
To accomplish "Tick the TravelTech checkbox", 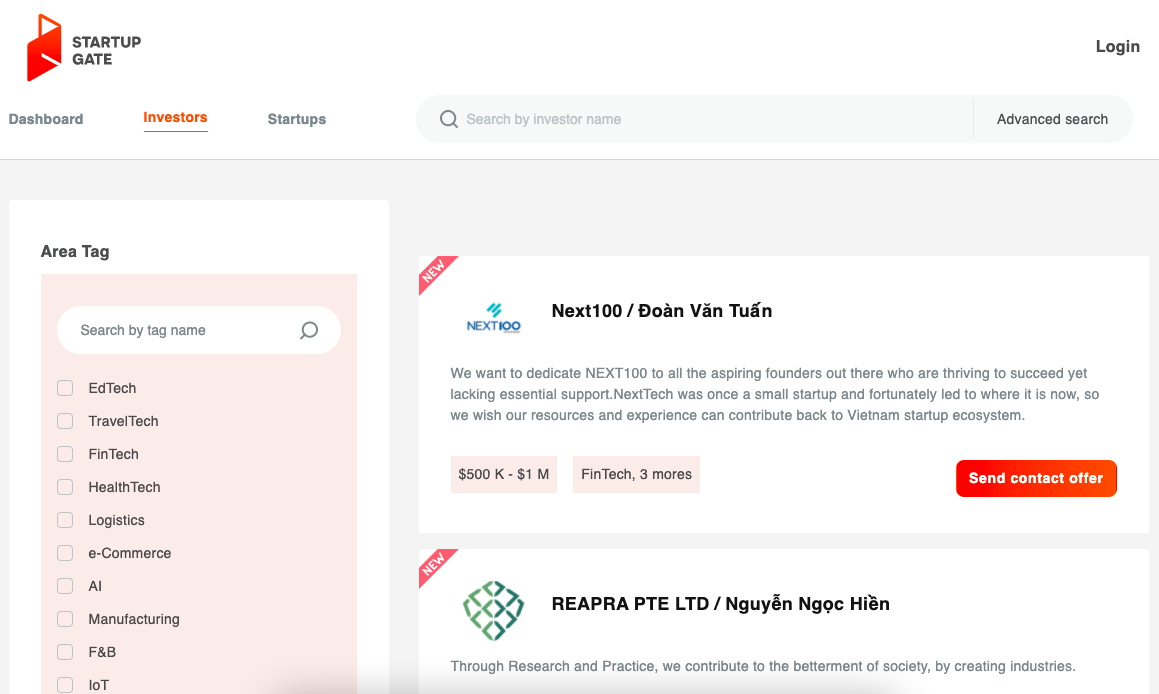I will pyautogui.click(x=65, y=421).
